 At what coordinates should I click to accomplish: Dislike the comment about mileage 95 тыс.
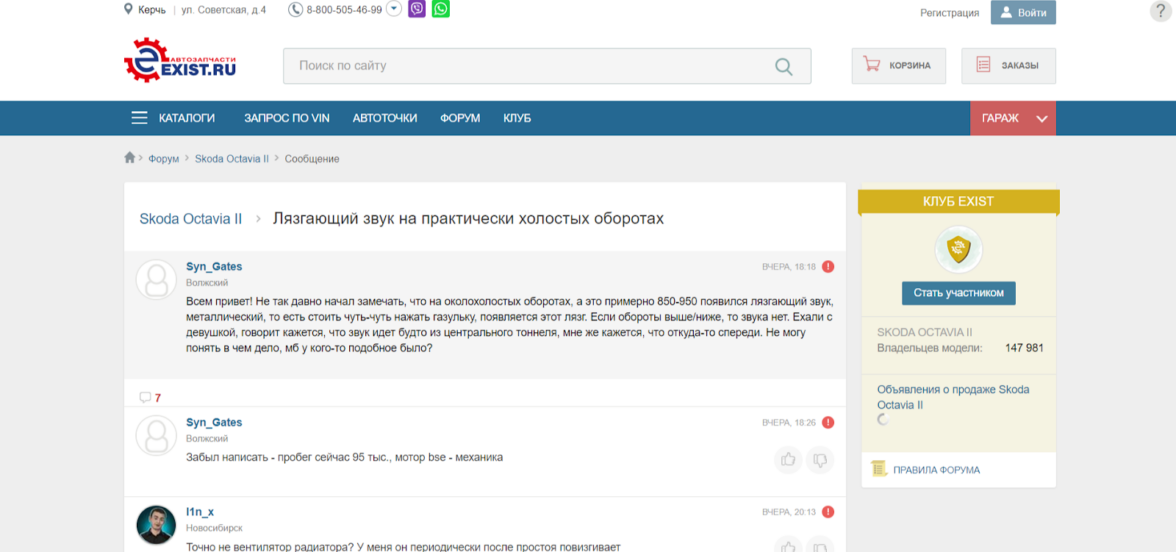[x=819, y=459]
